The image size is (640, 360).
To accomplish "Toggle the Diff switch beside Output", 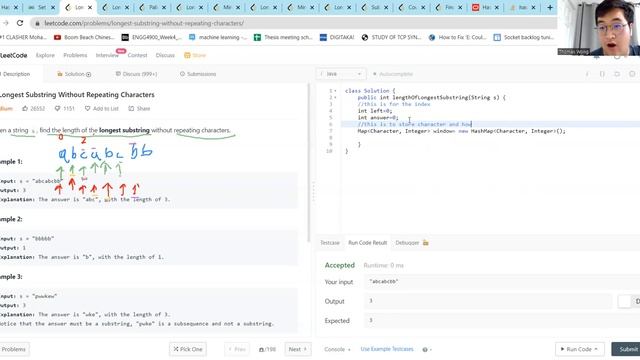I will [x=625, y=301].
